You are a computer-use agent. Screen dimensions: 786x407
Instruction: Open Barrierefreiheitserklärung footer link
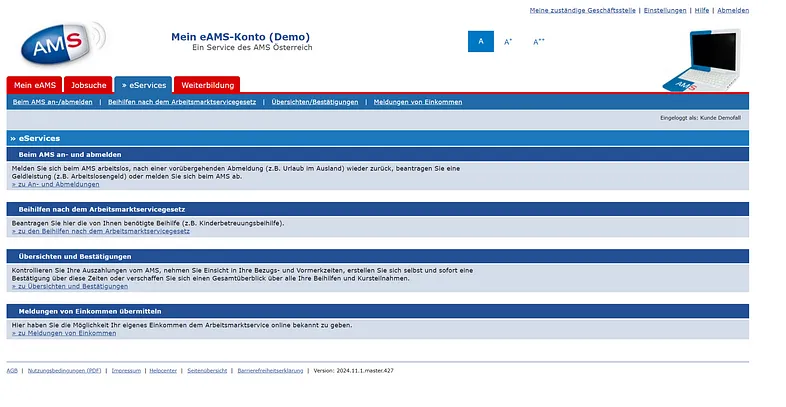(270, 371)
